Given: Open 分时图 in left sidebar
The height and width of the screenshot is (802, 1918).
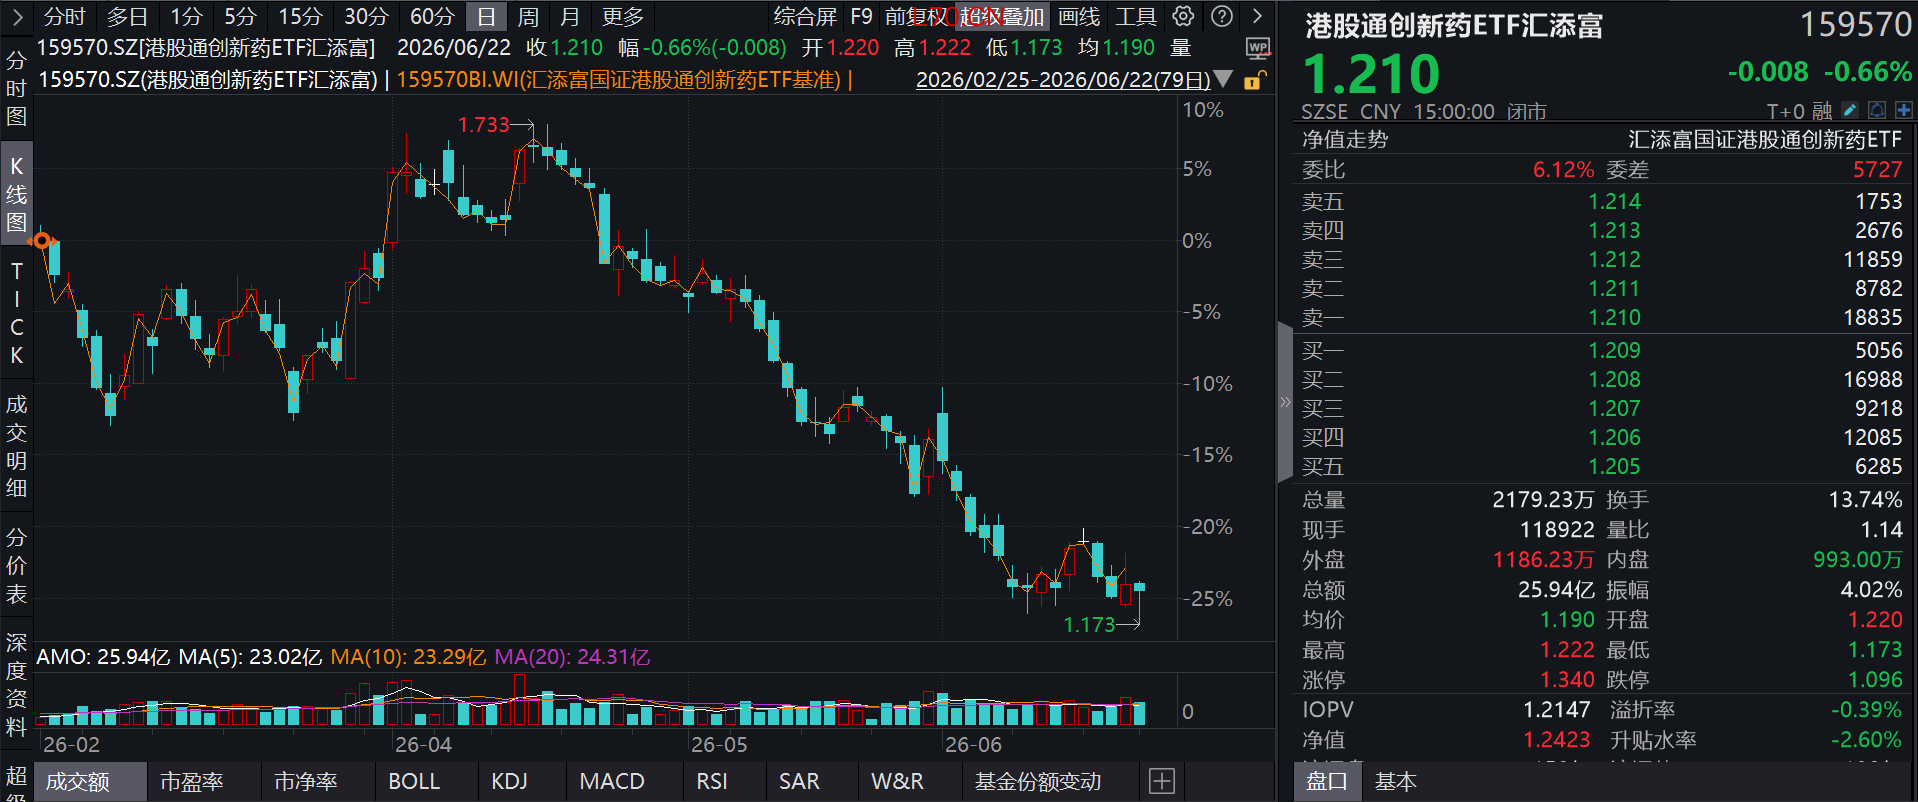Looking at the screenshot, I should [x=16, y=88].
